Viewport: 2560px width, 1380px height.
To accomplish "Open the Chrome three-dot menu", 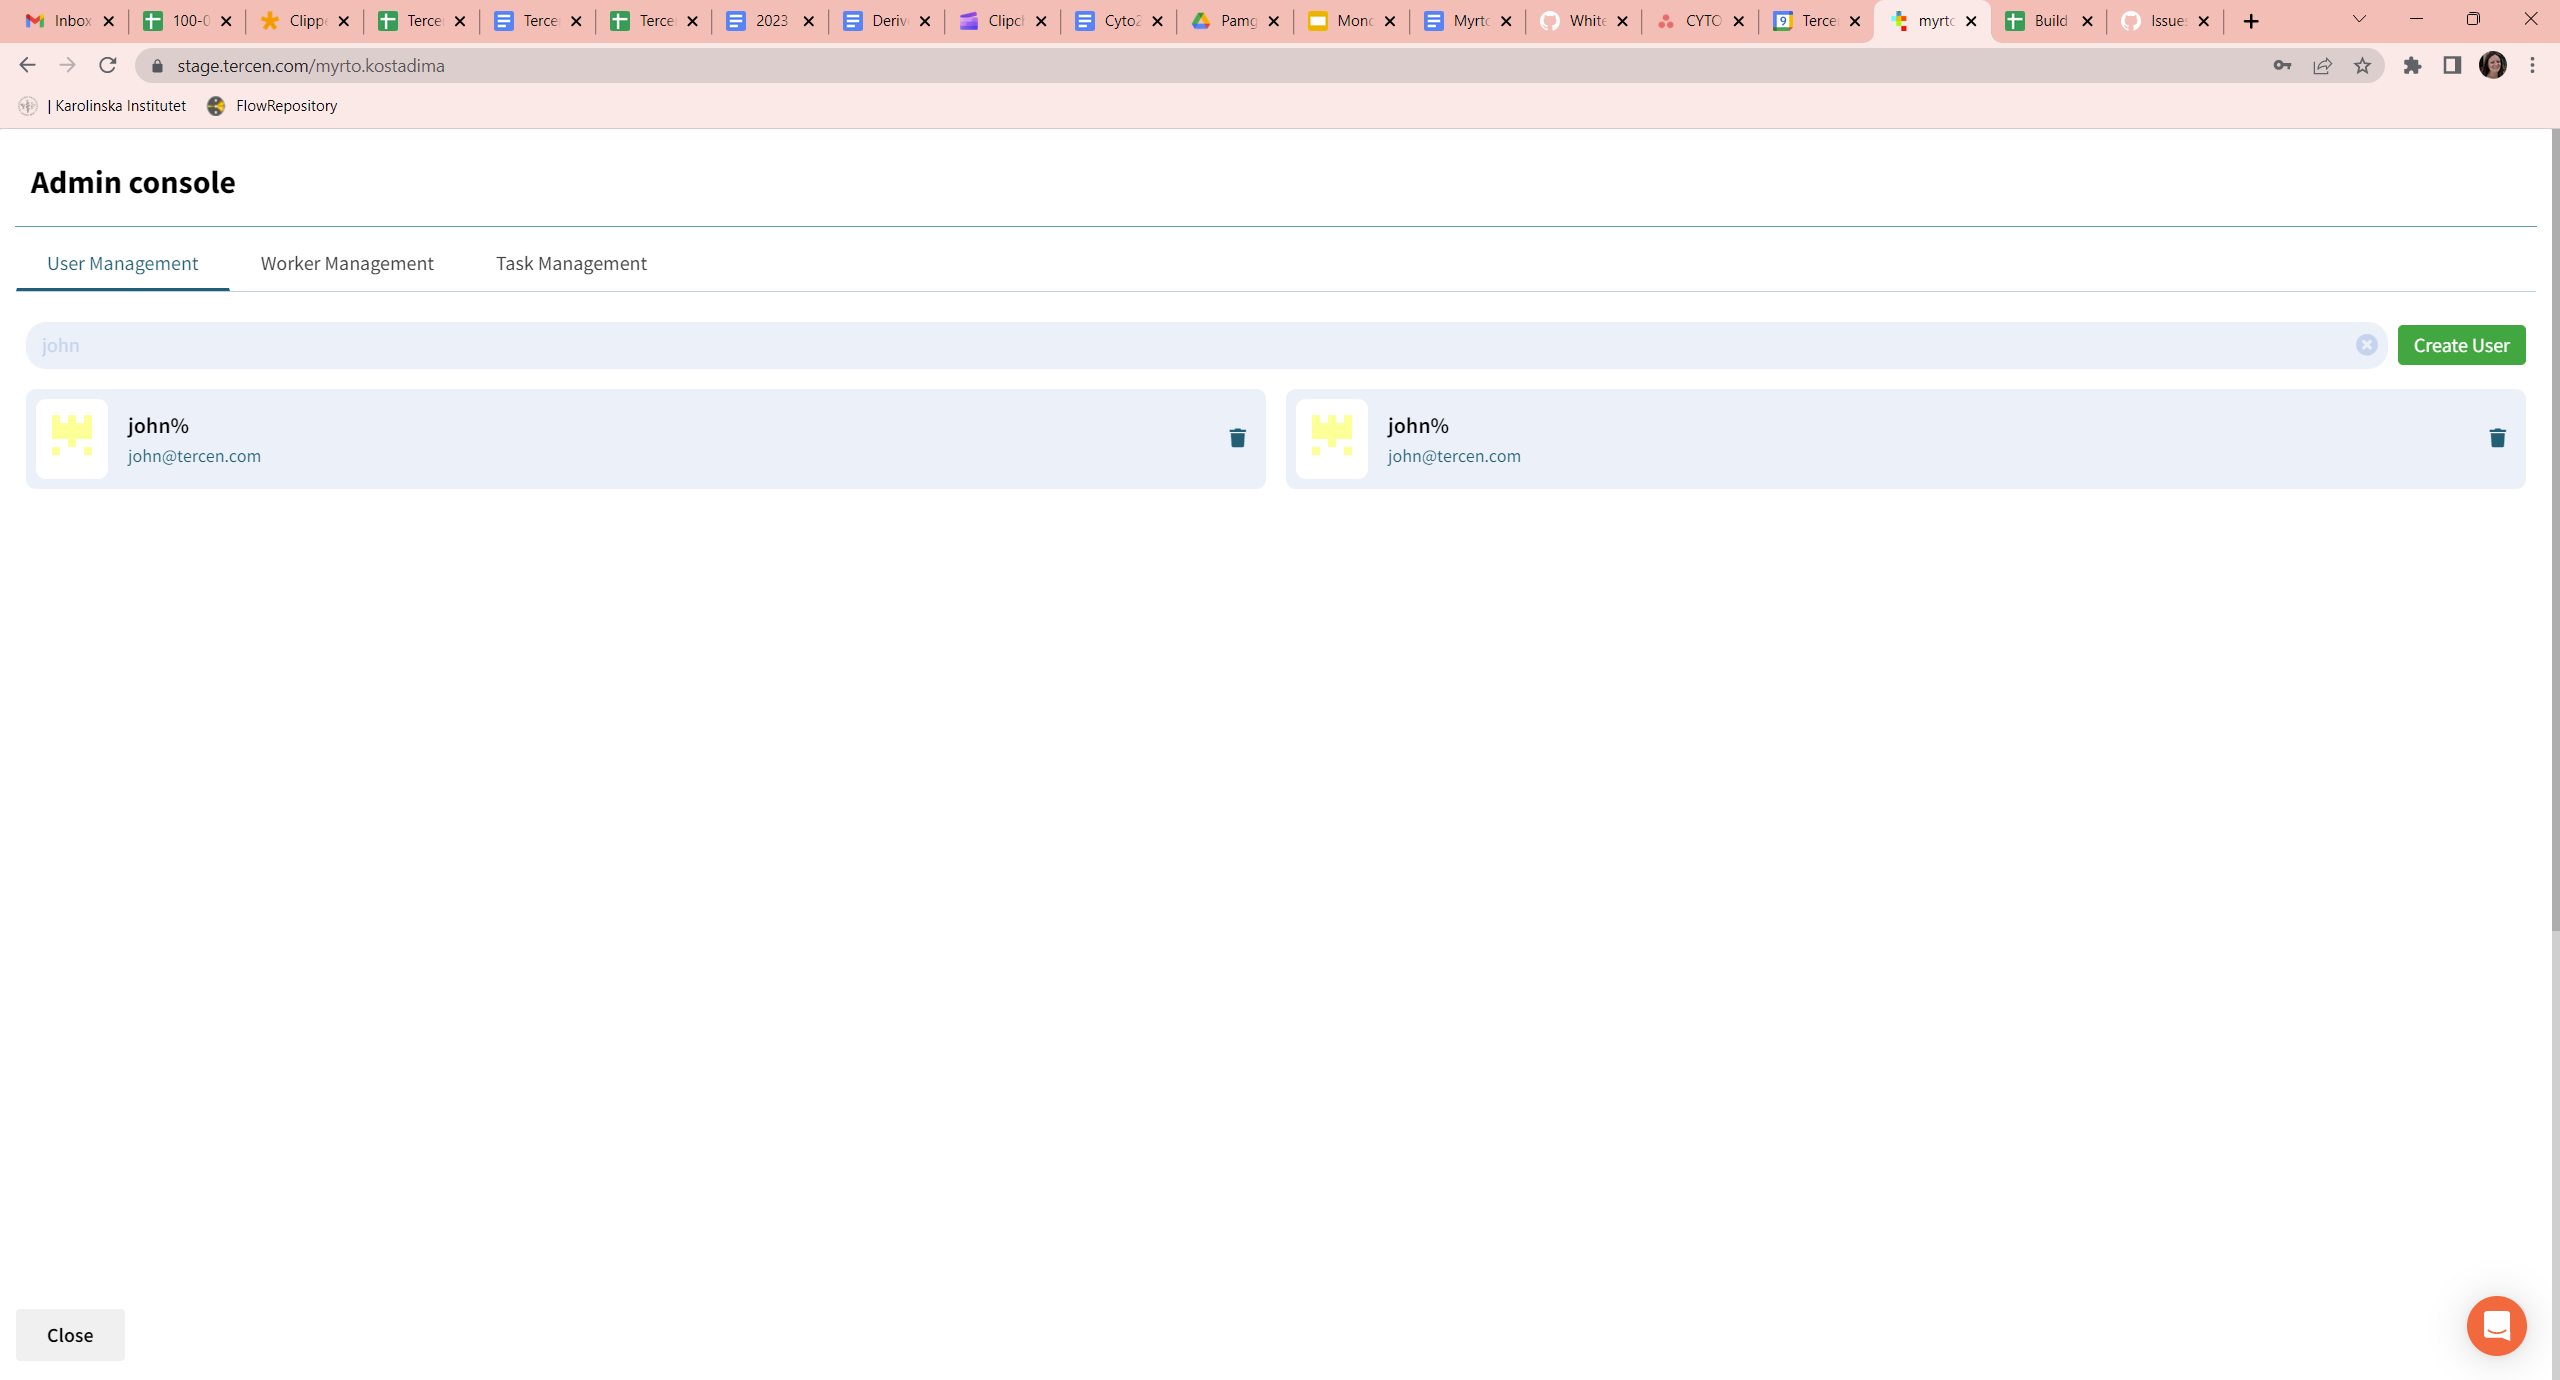I will (2533, 65).
